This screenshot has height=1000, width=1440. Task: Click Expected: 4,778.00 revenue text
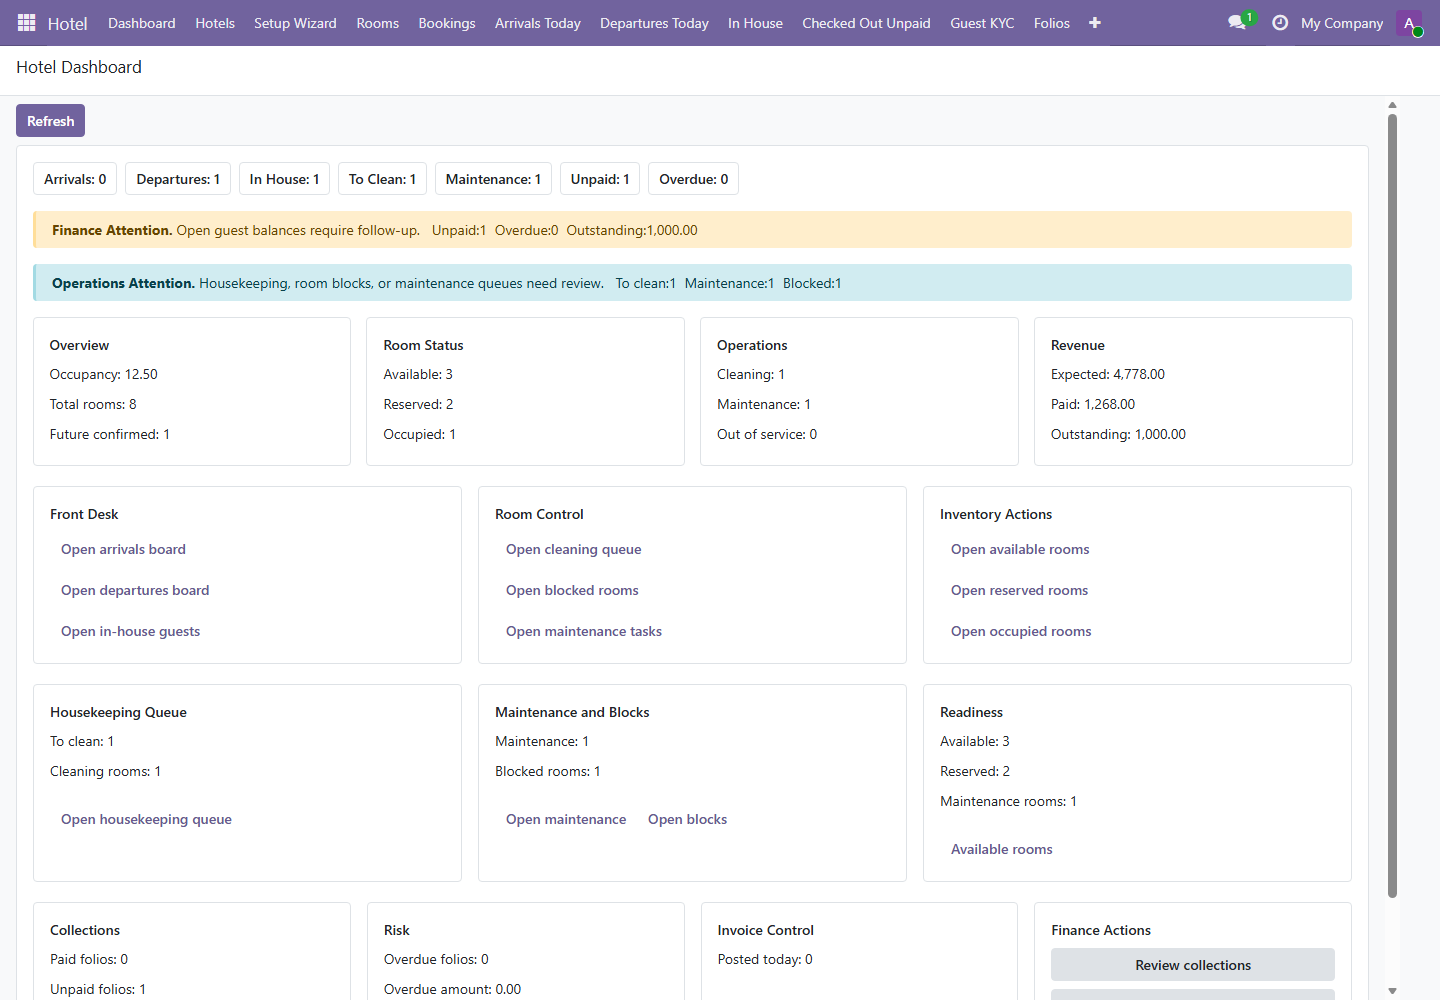pos(1108,374)
